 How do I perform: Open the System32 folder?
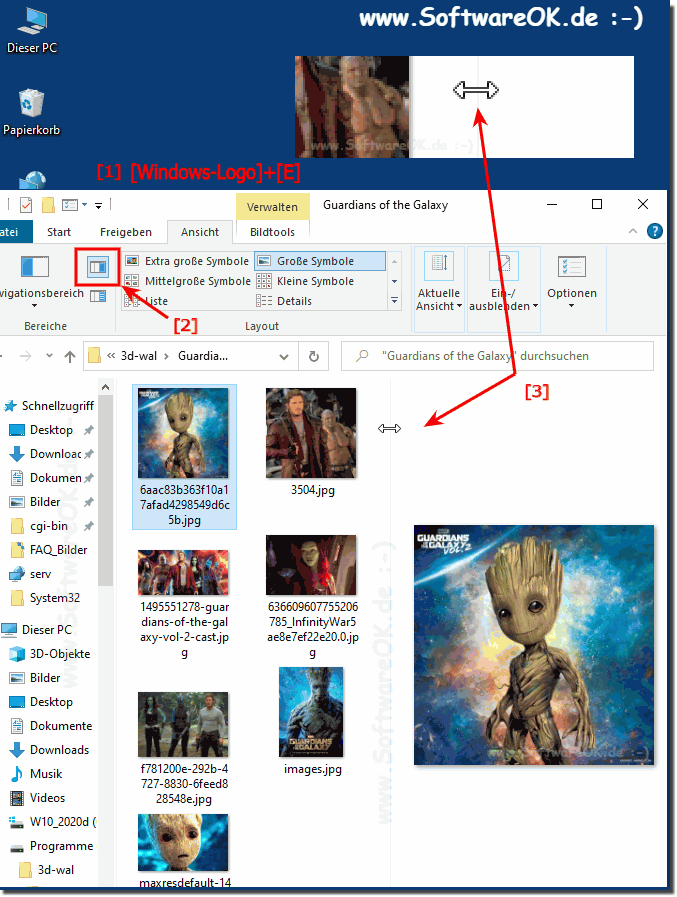click(x=46, y=598)
